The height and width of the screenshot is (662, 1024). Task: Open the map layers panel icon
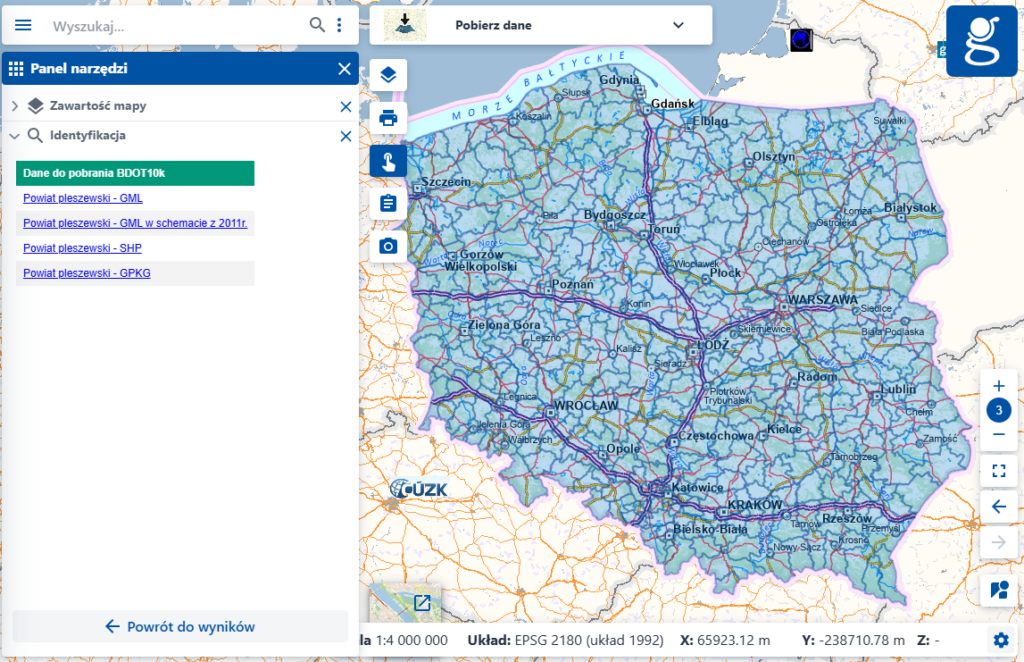coord(388,74)
